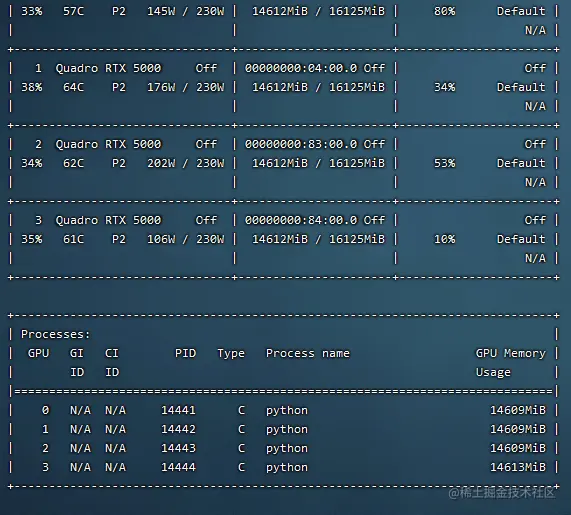Click PID 14442

click(178, 429)
